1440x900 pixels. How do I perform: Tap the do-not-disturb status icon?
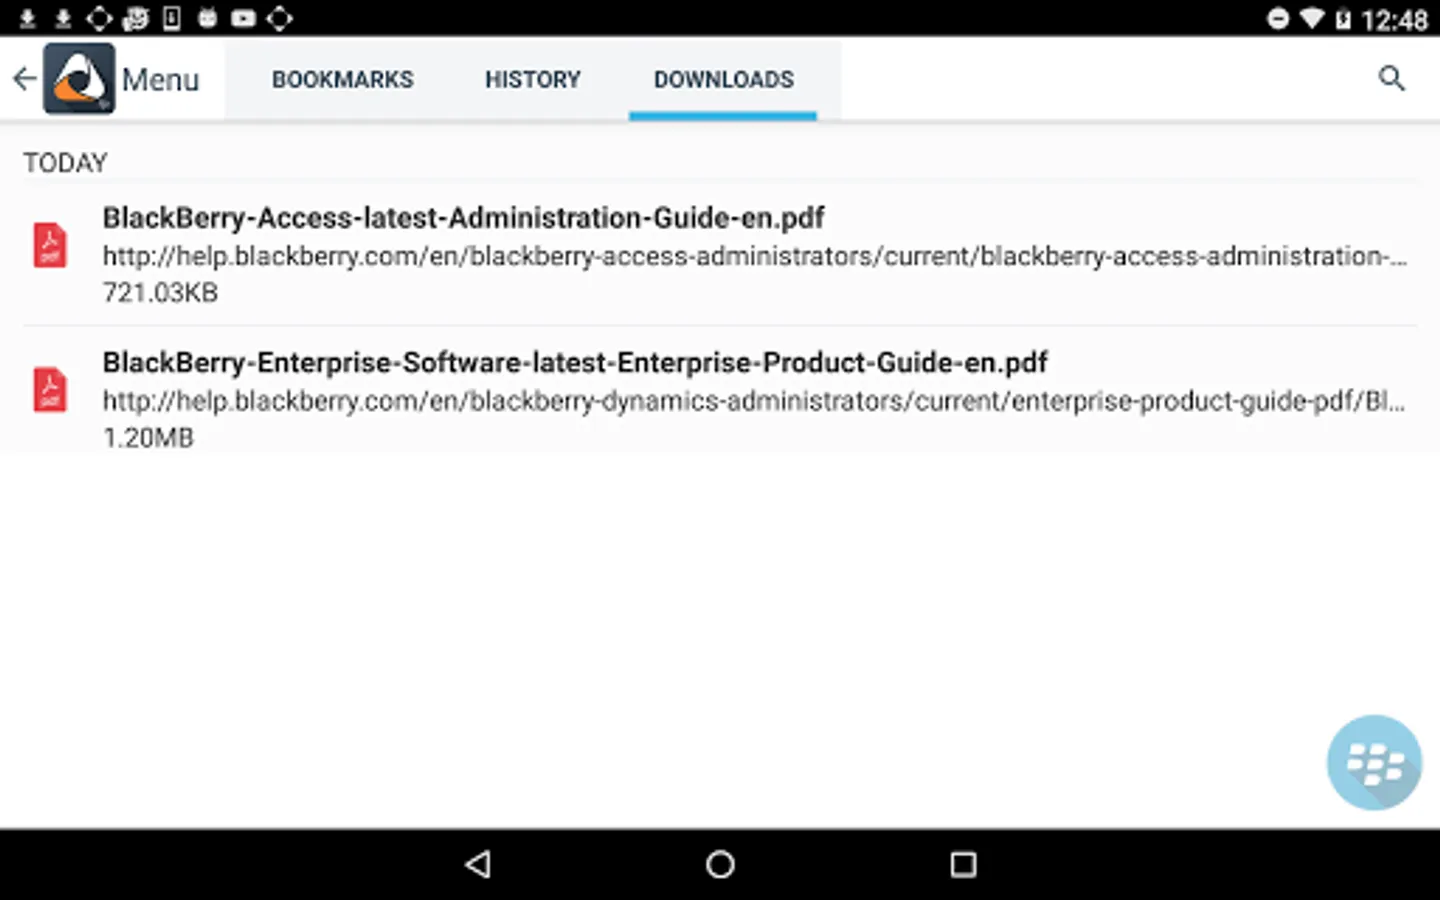tap(1277, 19)
